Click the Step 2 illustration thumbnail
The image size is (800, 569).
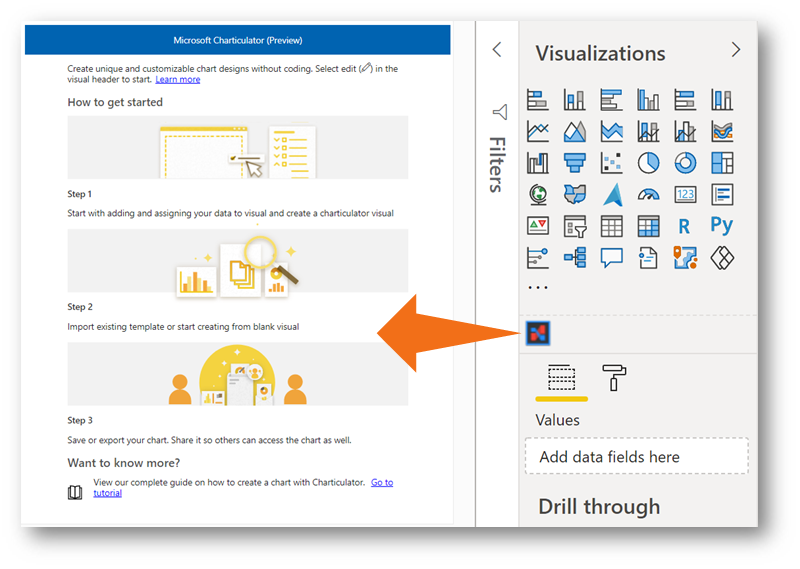coord(238,261)
